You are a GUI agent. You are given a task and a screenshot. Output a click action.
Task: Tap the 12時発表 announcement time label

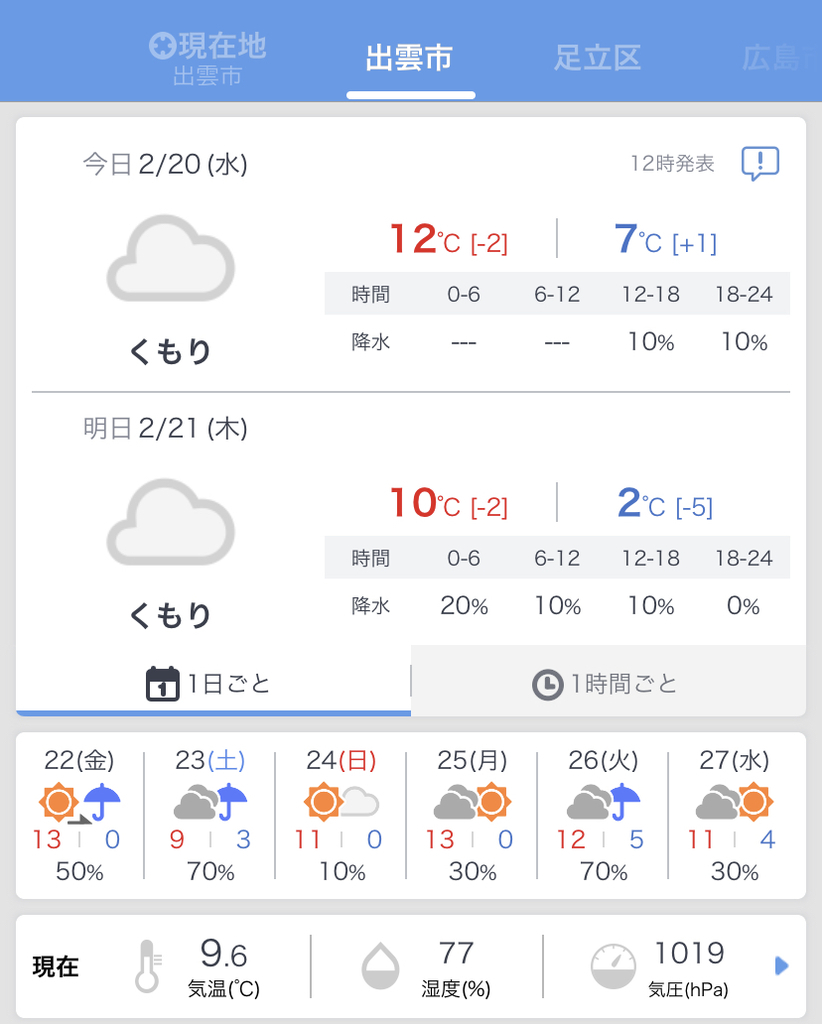tap(672, 163)
